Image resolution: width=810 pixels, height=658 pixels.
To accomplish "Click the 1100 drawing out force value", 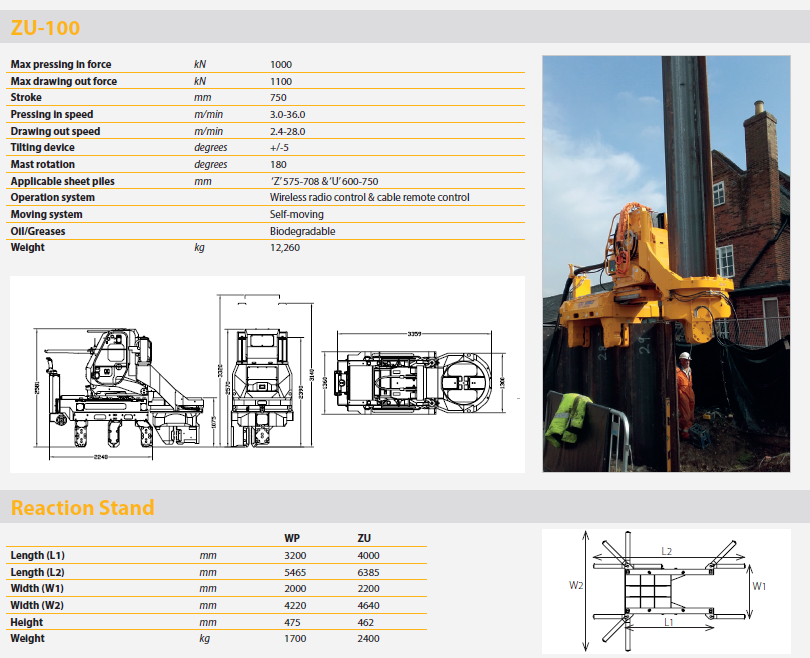I will pyautogui.click(x=281, y=82).
